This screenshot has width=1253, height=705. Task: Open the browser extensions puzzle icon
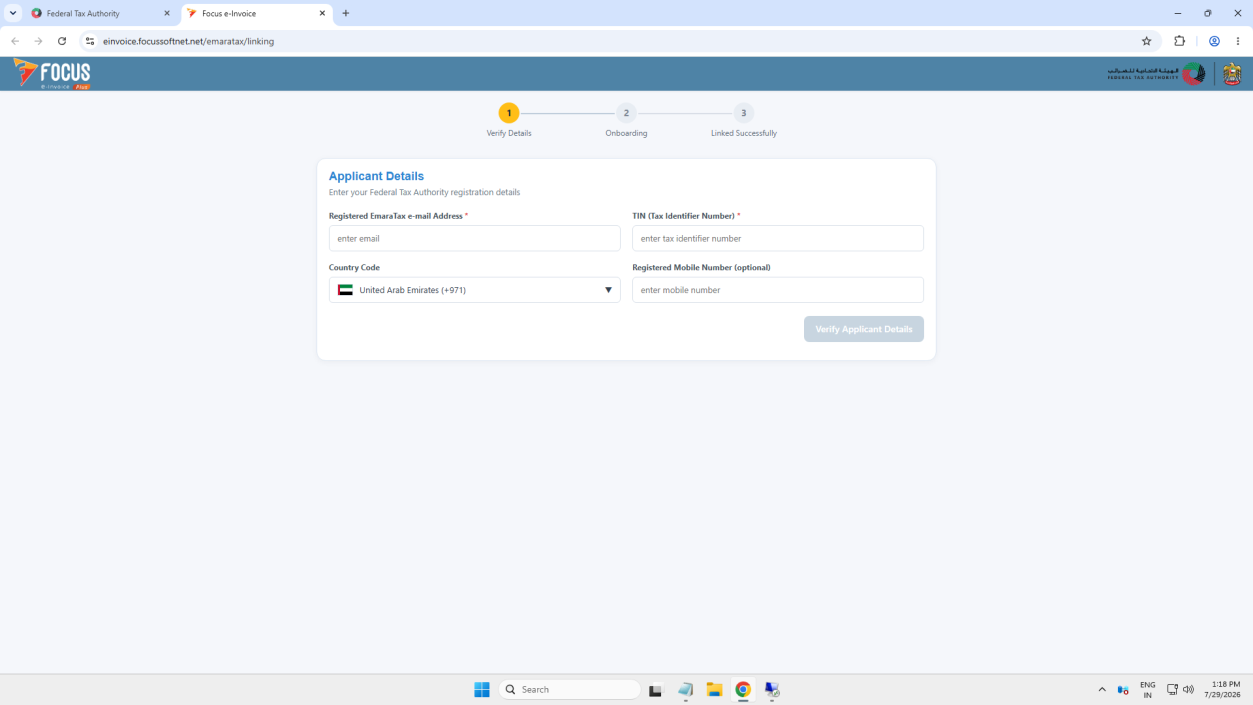(x=1179, y=41)
